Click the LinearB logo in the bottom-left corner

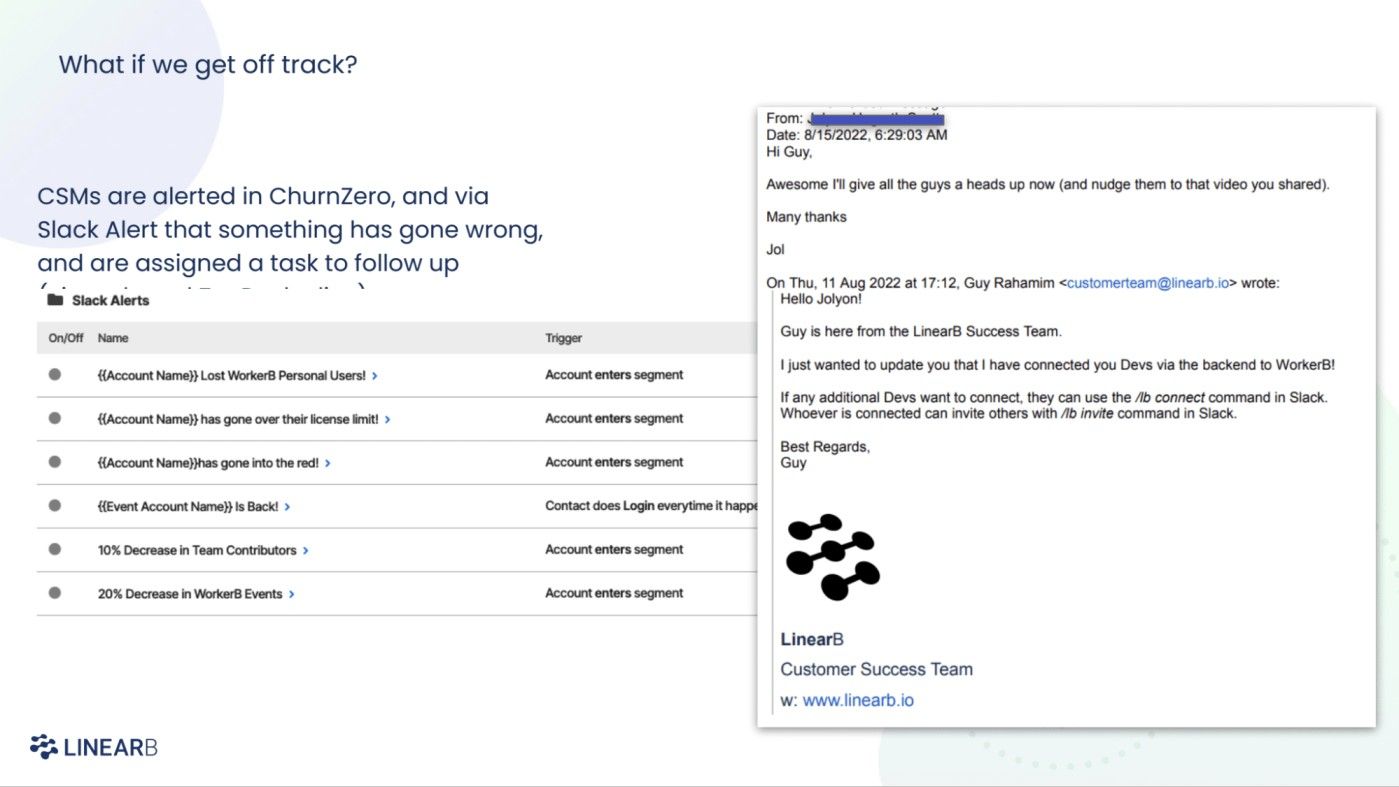tap(93, 746)
